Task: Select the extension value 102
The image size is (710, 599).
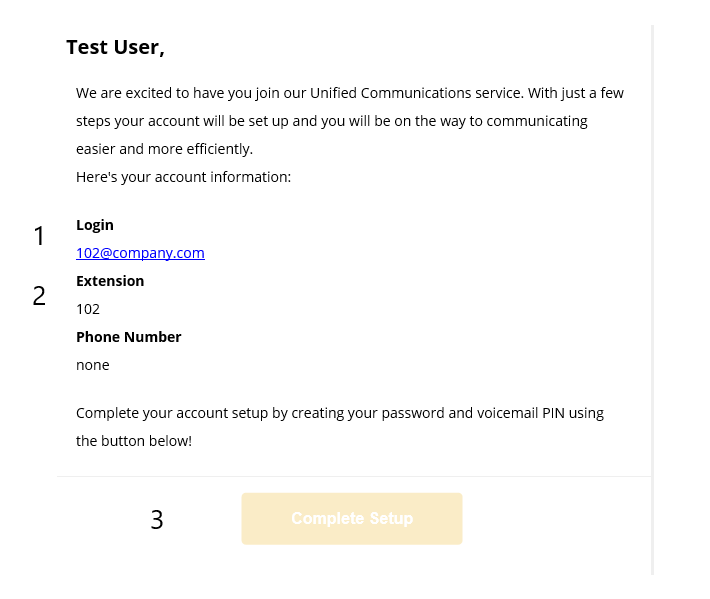Action: (x=88, y=309)
